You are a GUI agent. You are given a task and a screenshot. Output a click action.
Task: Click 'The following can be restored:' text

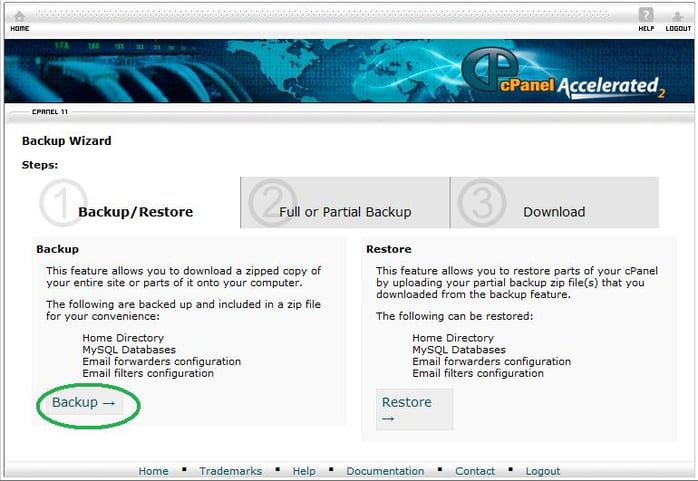pos(455,316)
